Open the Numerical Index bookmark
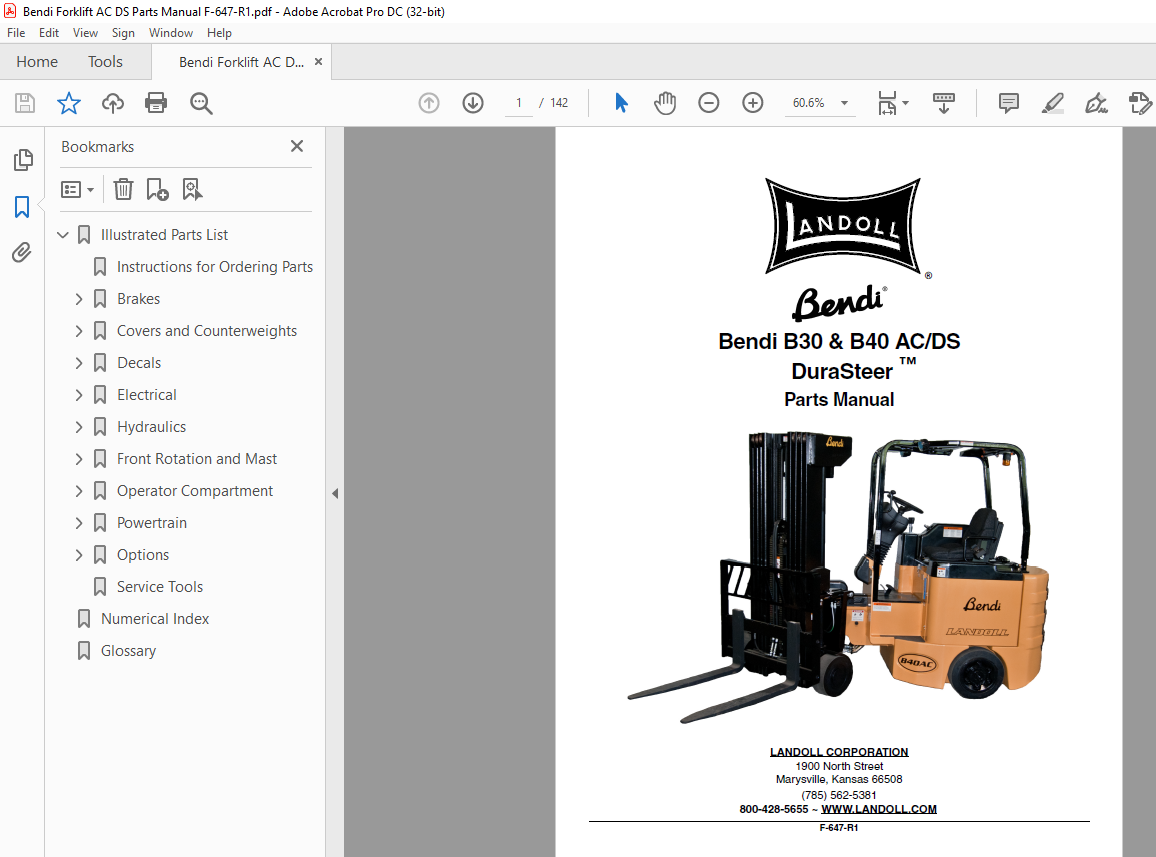 click(155, 619)
